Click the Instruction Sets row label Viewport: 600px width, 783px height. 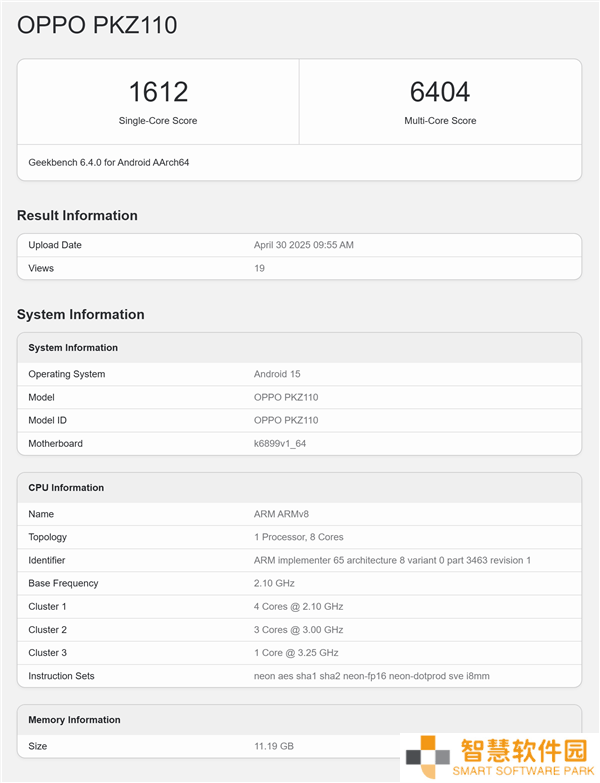[x=61, y=676]
